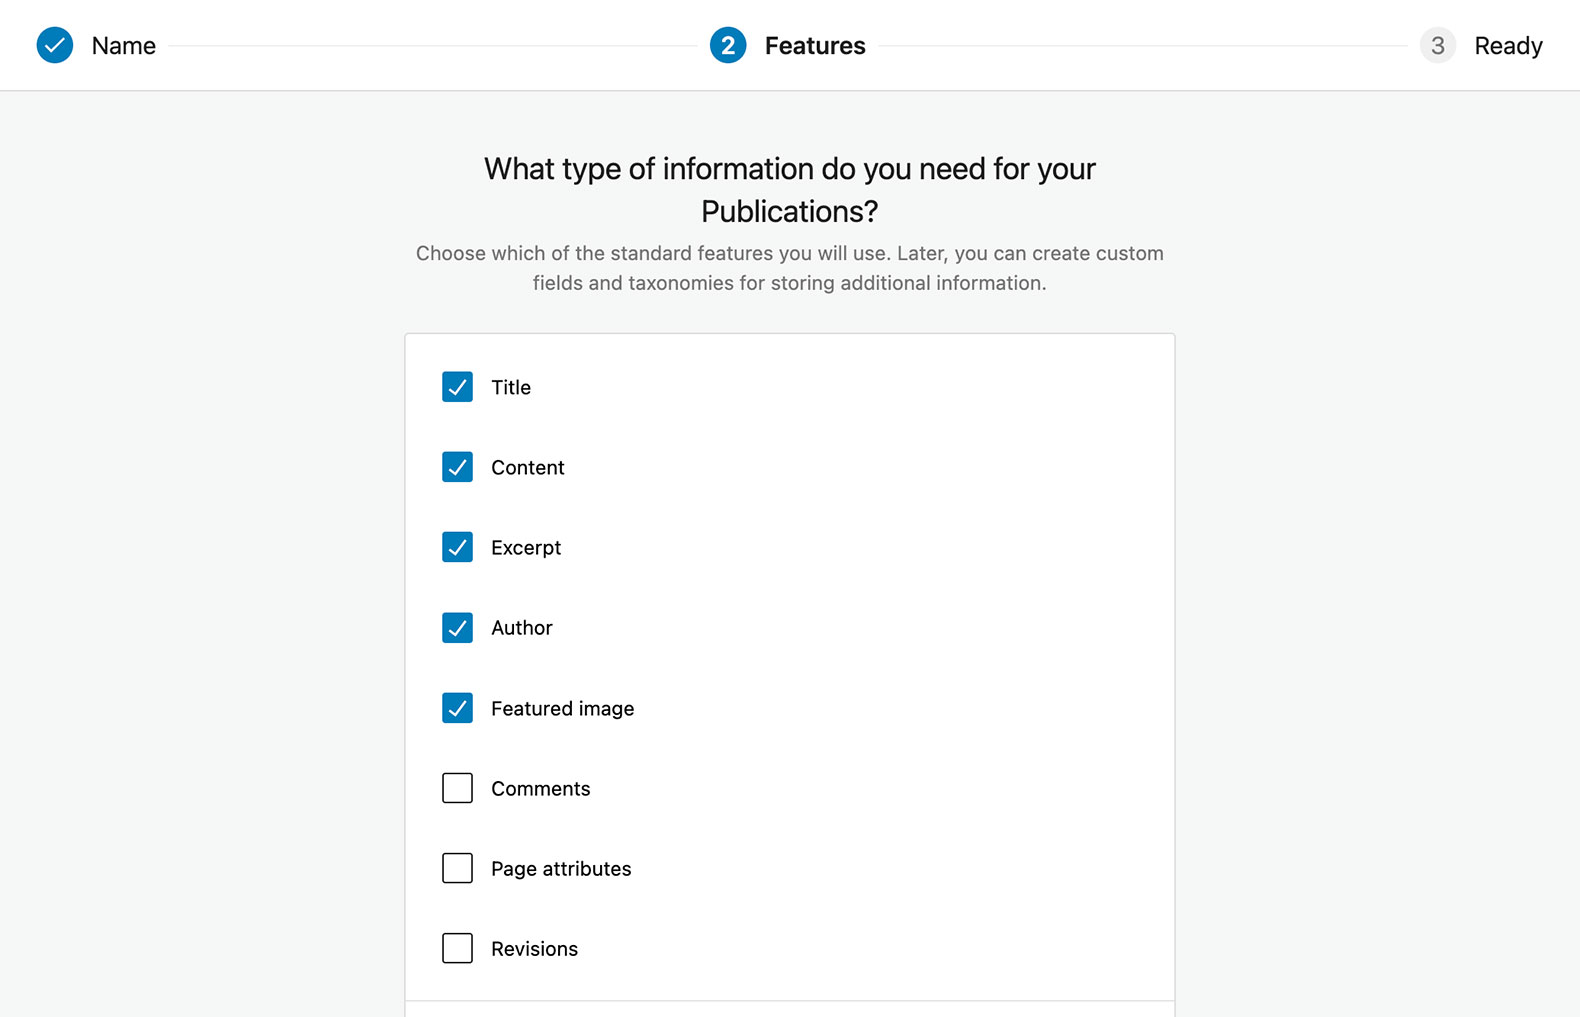Go back to the Name step label
Image resolution: width=1580 pixels, height=1017 pixels.
pyautogui.click(x=123, y=46)
